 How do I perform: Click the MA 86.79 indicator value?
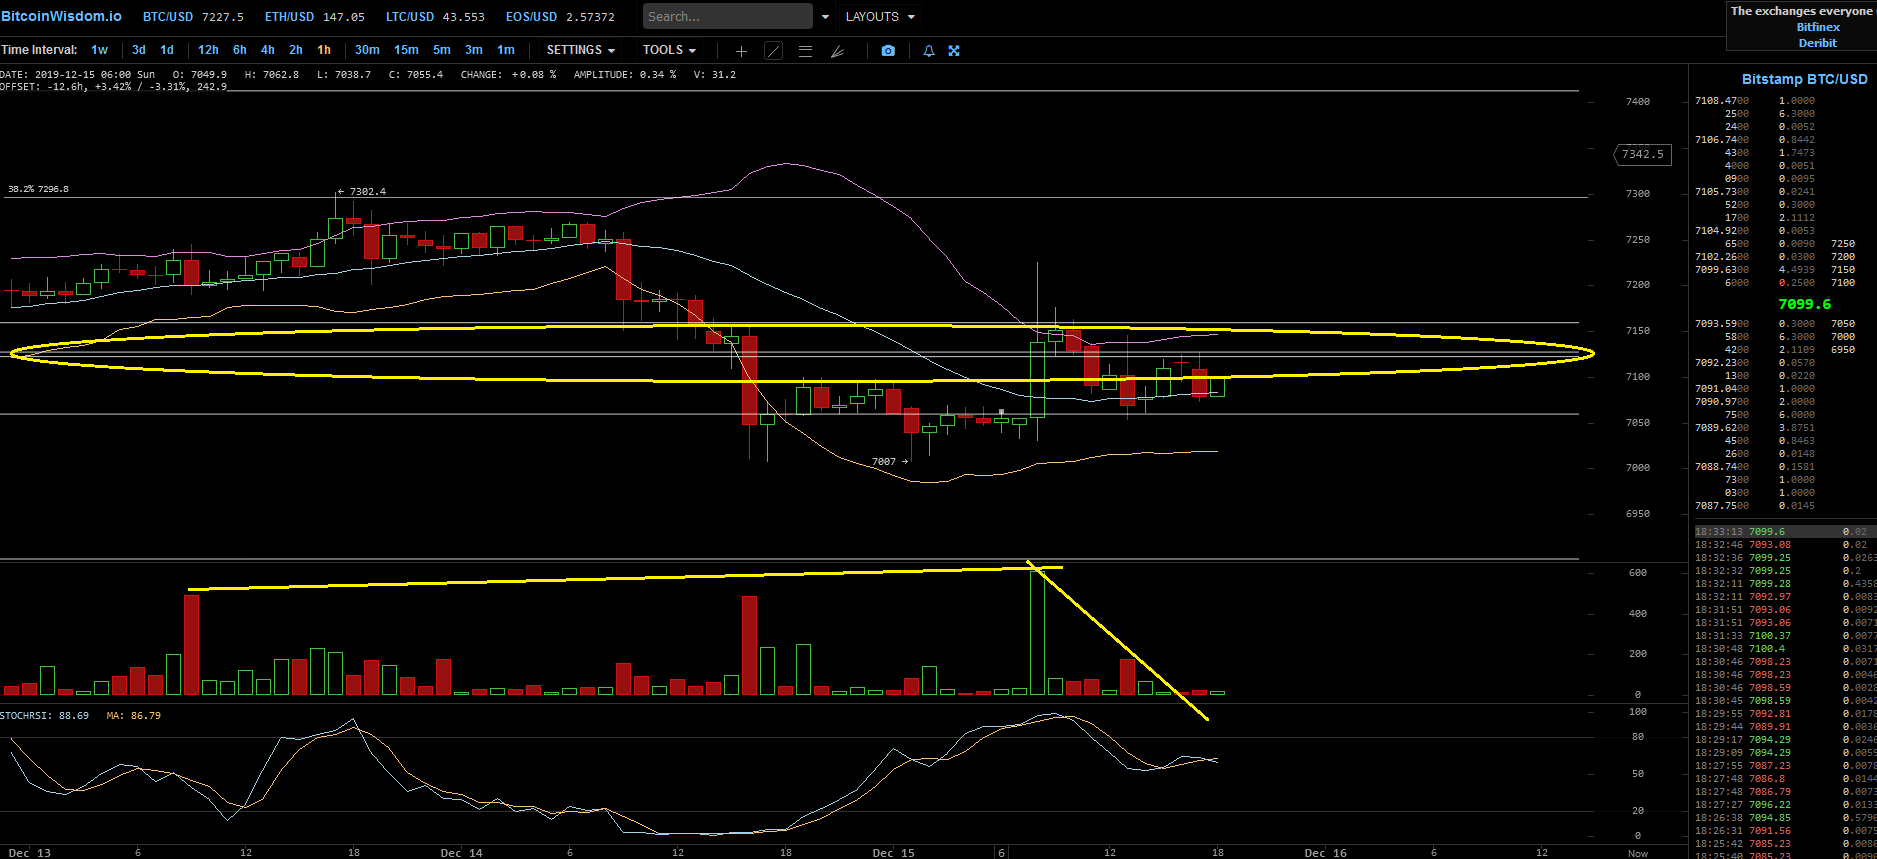click(133, 716)
